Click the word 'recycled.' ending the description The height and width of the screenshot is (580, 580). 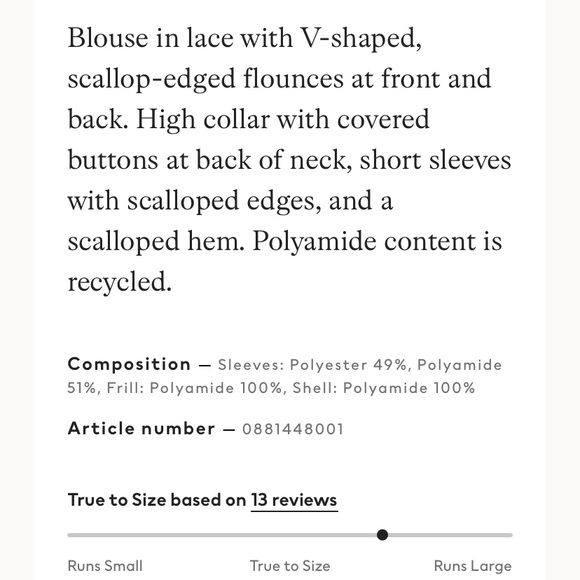pos(120,282)
